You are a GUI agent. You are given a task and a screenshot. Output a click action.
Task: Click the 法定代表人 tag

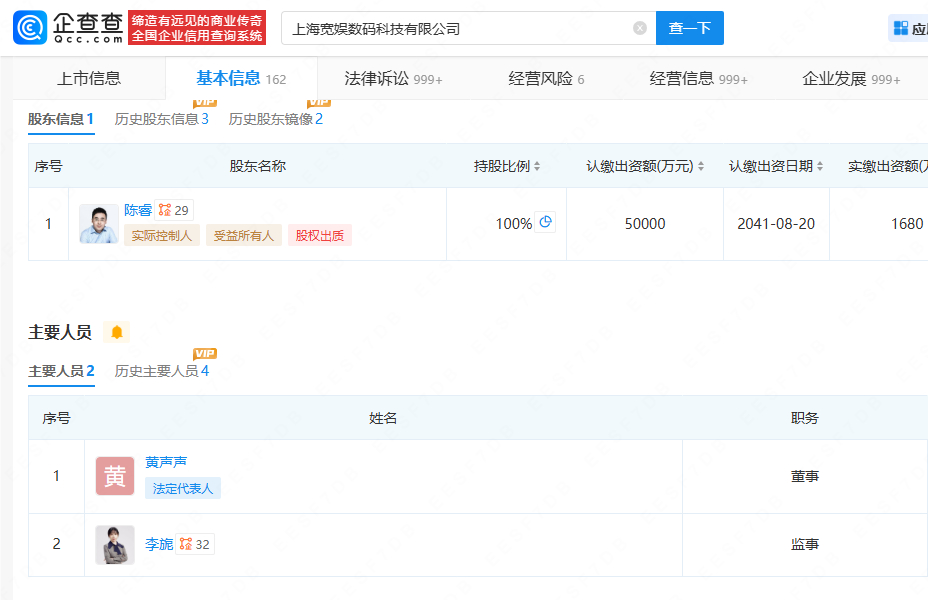(183, 488)
